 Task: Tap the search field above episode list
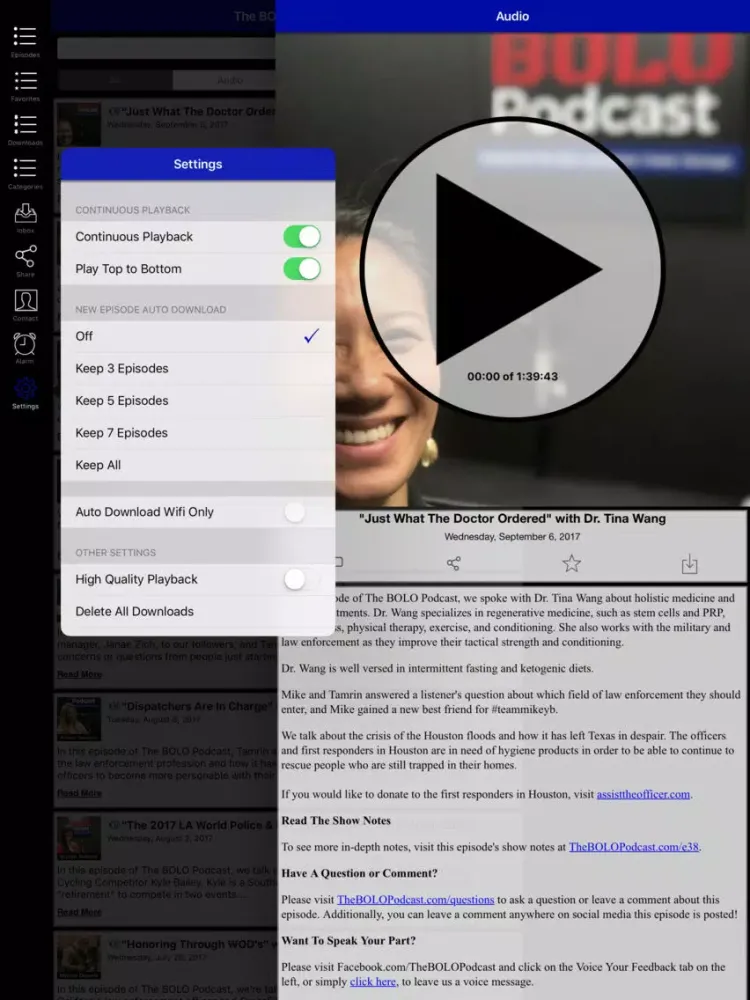tap(166, 48)
